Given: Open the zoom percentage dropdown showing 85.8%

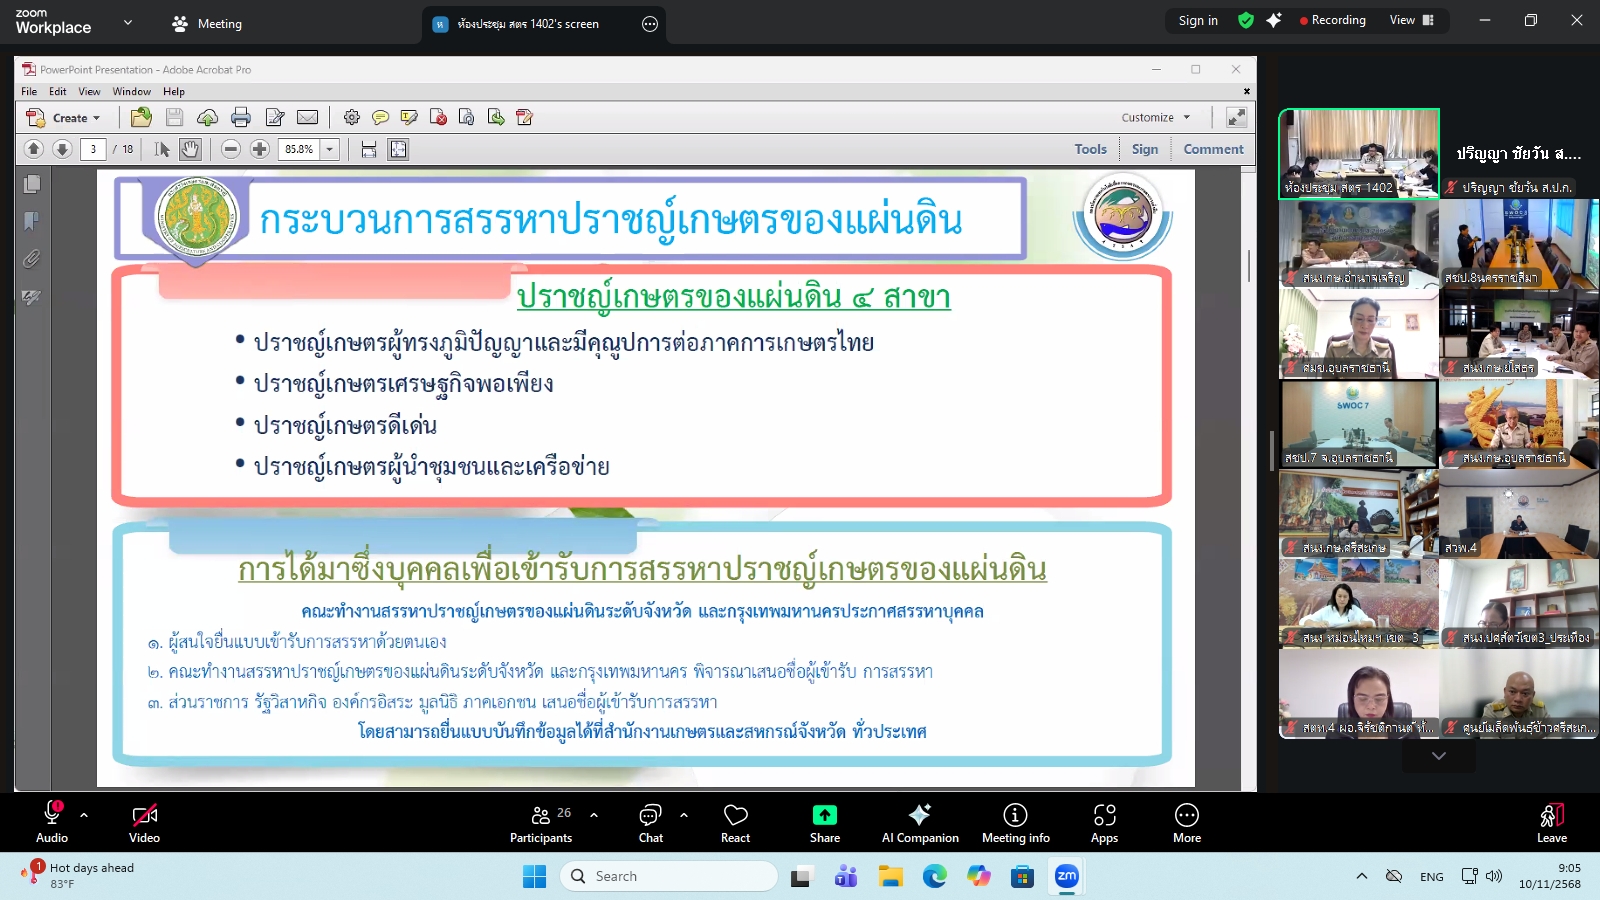Looking at the screenshot, I should click(330, 149).
